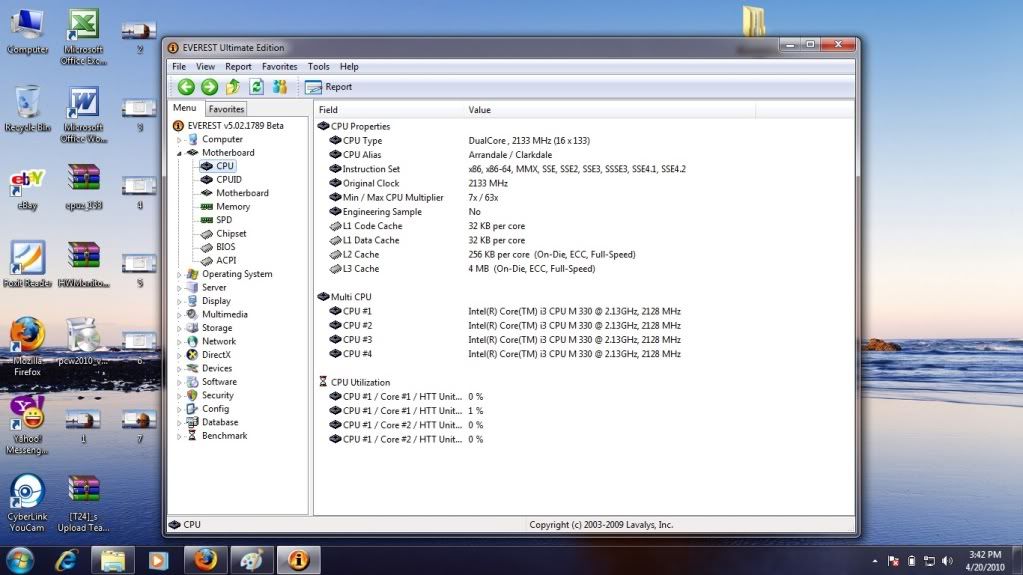The image size is (1023, 575).
Task: Open the Foxit Reader desktop icon
Action: click(27, 264)
